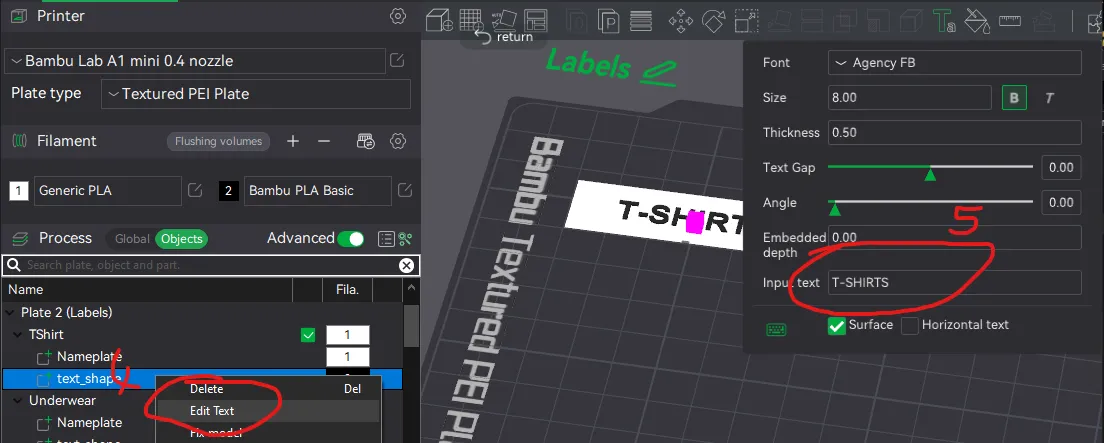The height and width of the screenshot is (443, 1104).
Task: Click filament 1 white color swatch
Action: point(19,190)
